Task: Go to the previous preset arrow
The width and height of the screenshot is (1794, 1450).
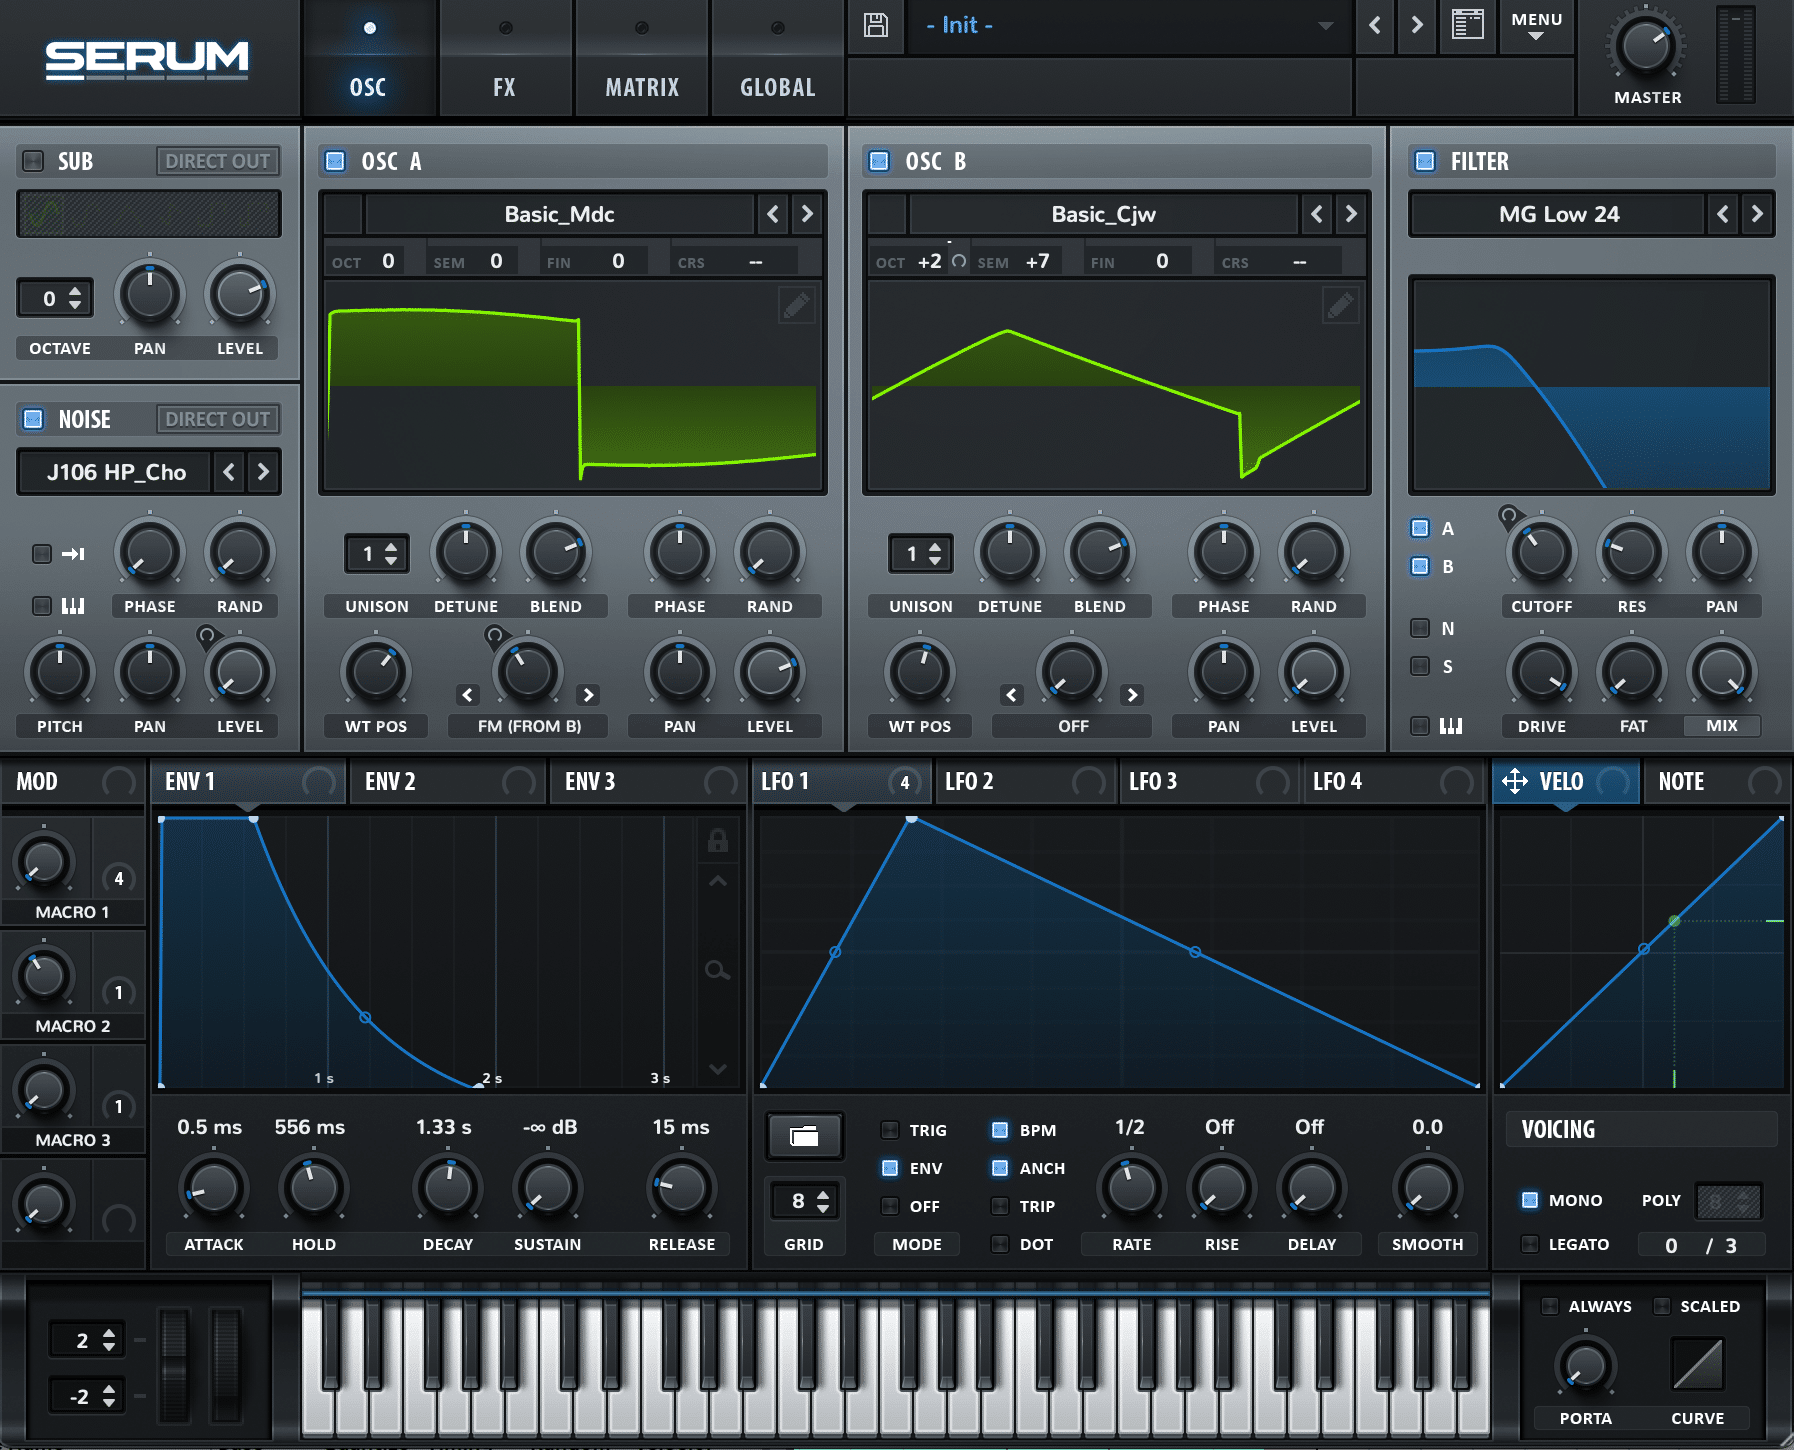Action: tap(1375, 25)
